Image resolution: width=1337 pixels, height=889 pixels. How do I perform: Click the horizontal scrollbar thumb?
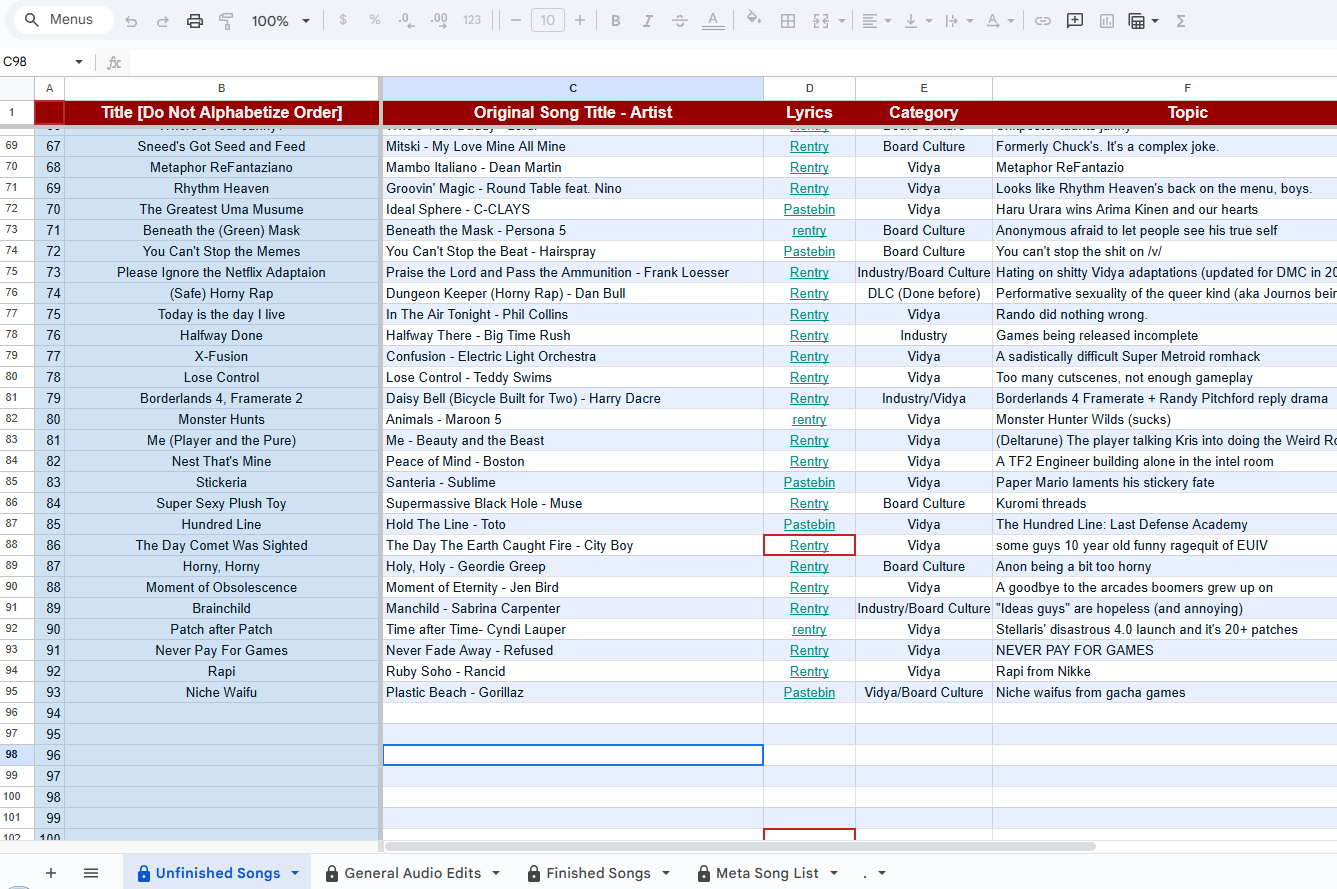click(740, 846)
